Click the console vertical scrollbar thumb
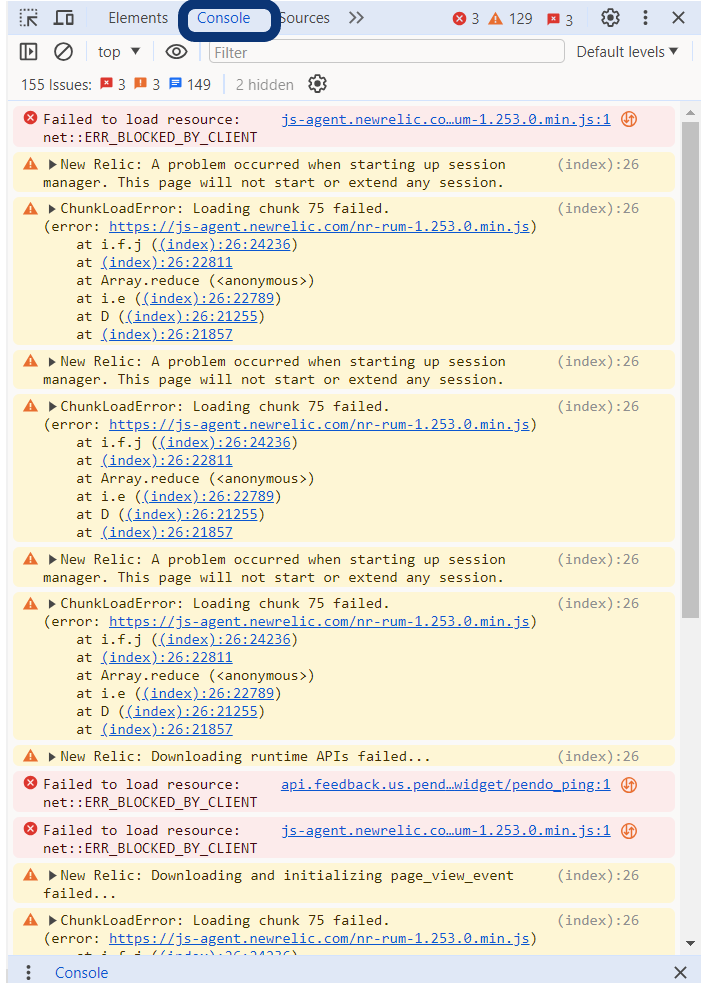The image size is (701, 983). click(x=690, y=370)
